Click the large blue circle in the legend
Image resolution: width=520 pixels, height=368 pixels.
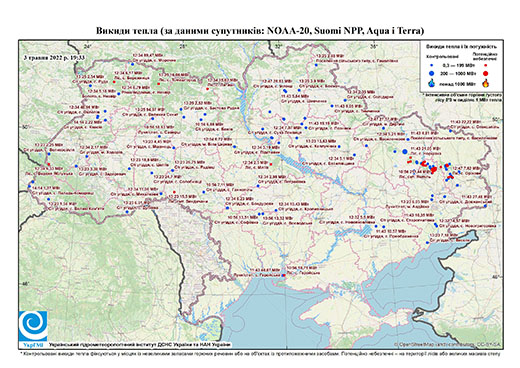pyautogui.click(x=432, y=73)
